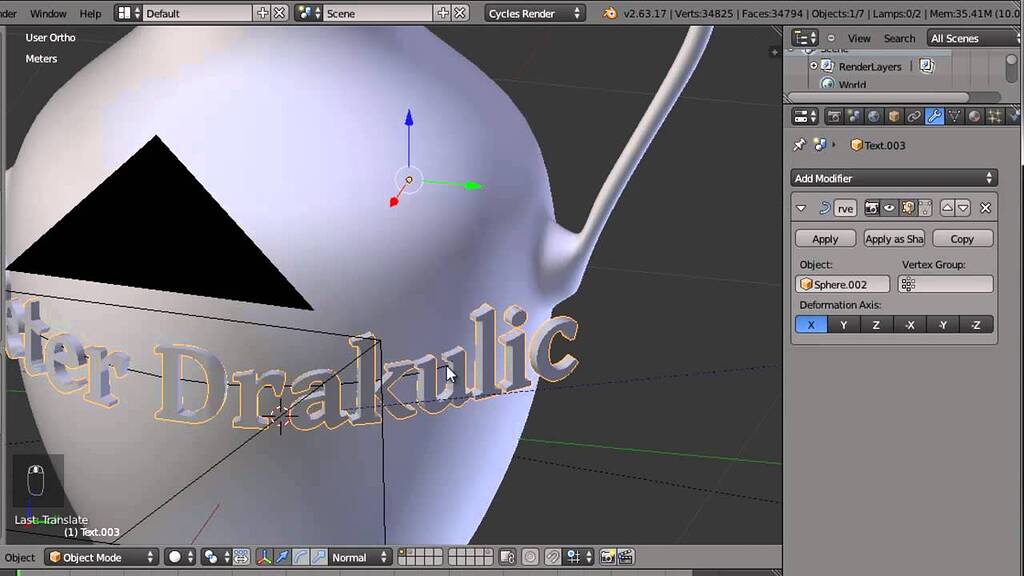The image size is (1024, 576).
Task: Open Object properties using the orange cube icon
Action: click(x=893, y=117)
